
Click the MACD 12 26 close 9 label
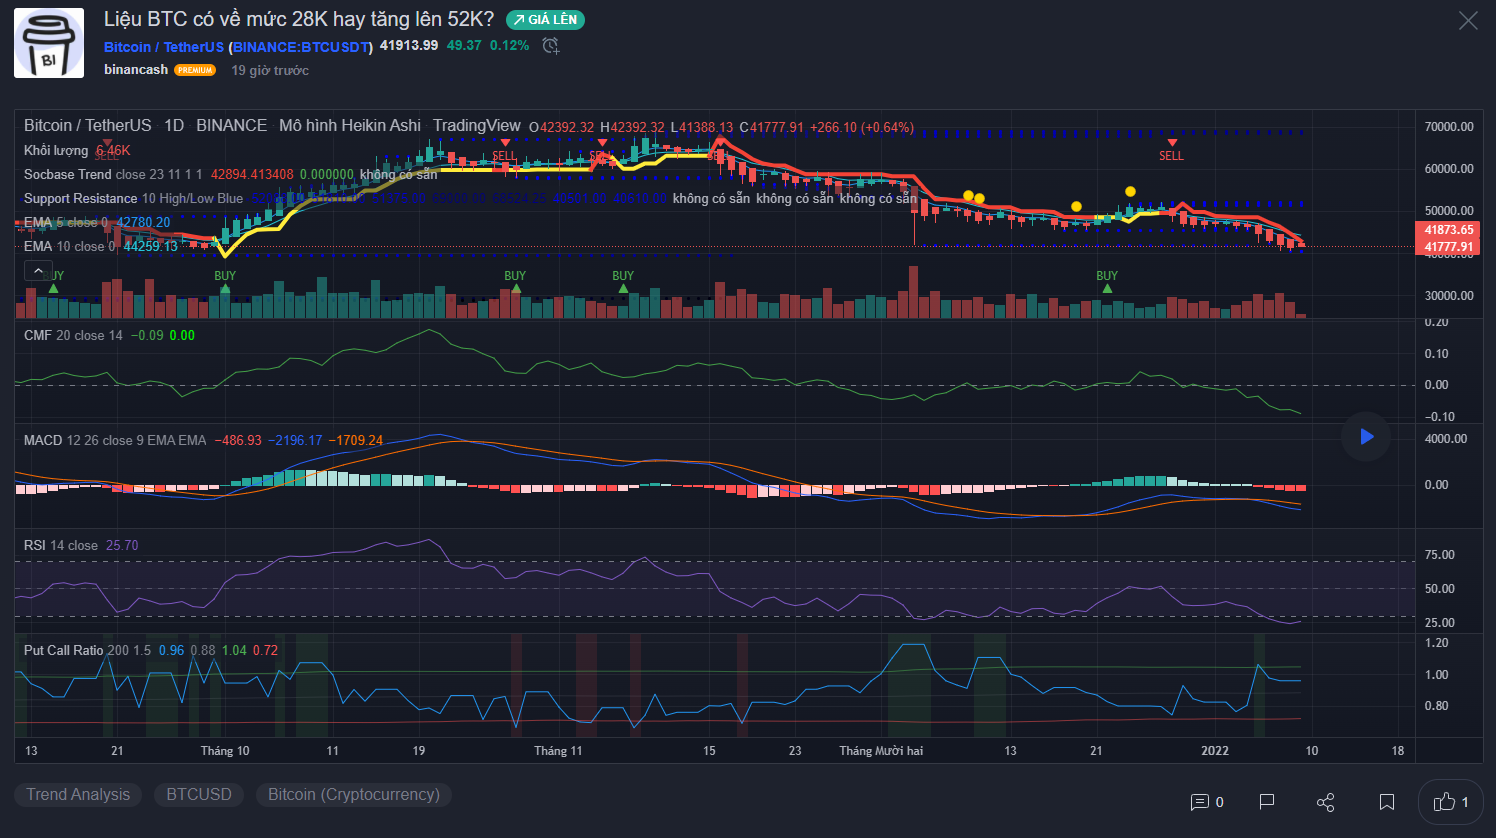point(115,440)
